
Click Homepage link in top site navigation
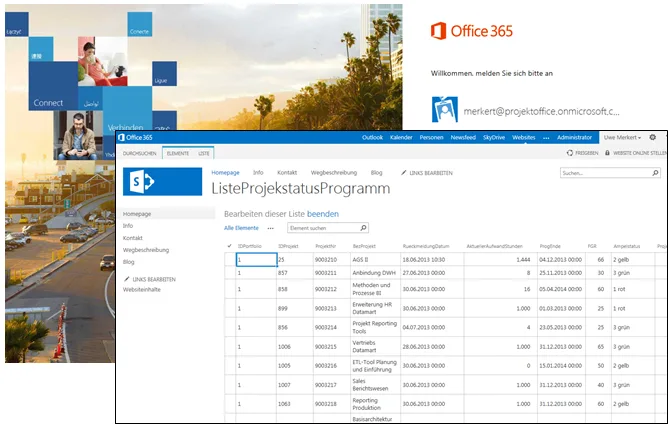(x=225, y=172)
